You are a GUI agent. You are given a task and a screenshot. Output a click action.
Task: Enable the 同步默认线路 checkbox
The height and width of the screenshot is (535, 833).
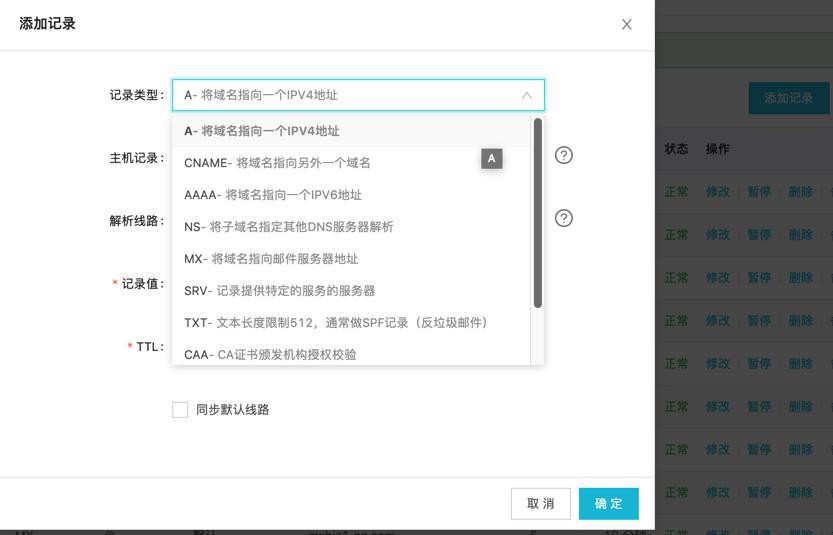180,410
